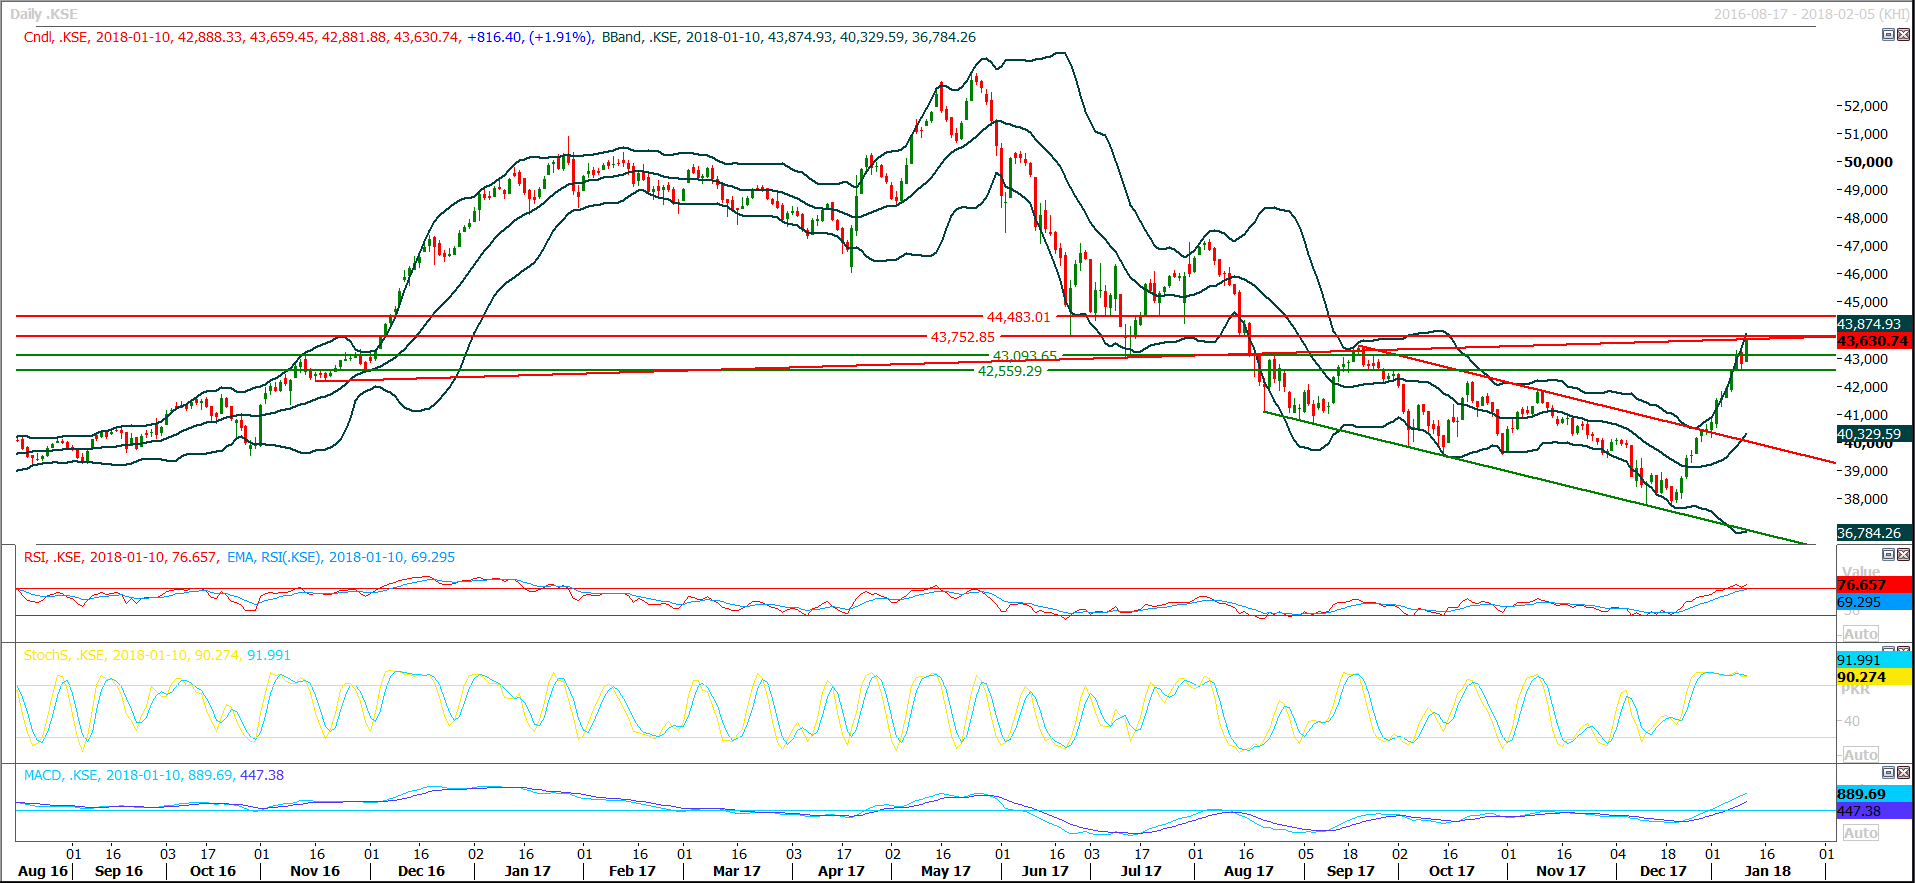The height and width of the screenshot is (883, 1915).
Task: Toggle Auto scaling on the RSI panel
Action: 1860,634
